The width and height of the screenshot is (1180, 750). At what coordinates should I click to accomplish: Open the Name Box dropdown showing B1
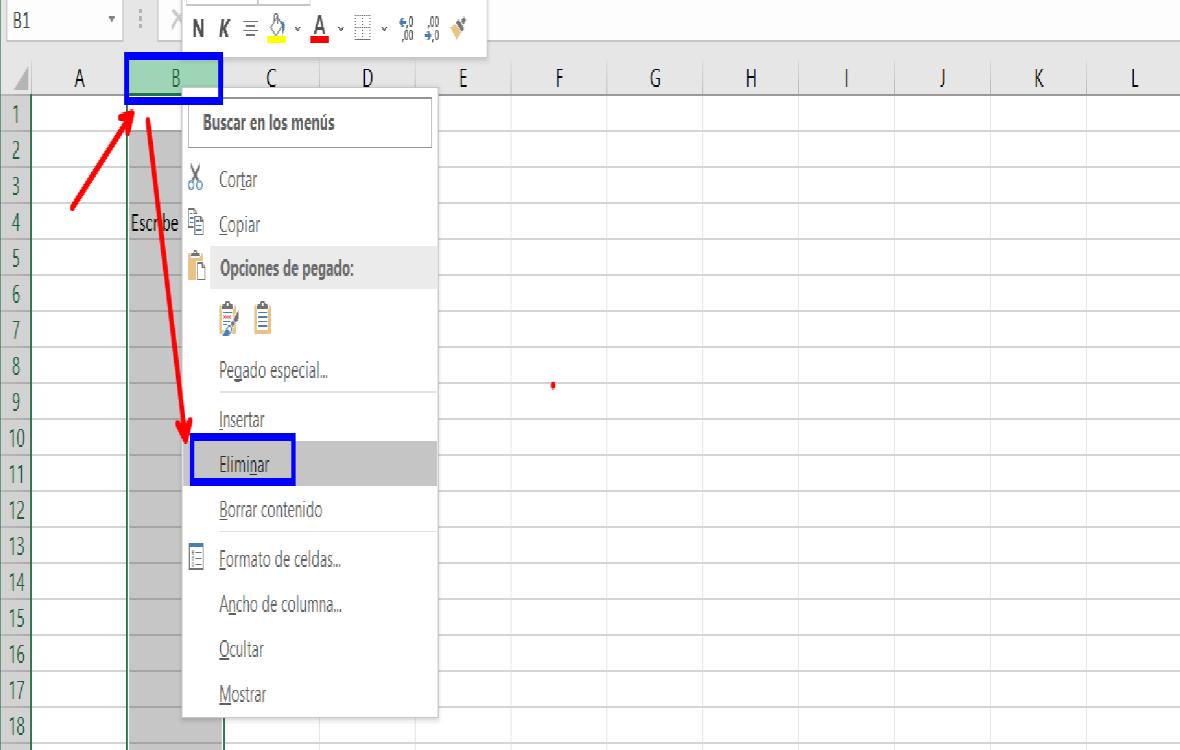click(110, 18)
